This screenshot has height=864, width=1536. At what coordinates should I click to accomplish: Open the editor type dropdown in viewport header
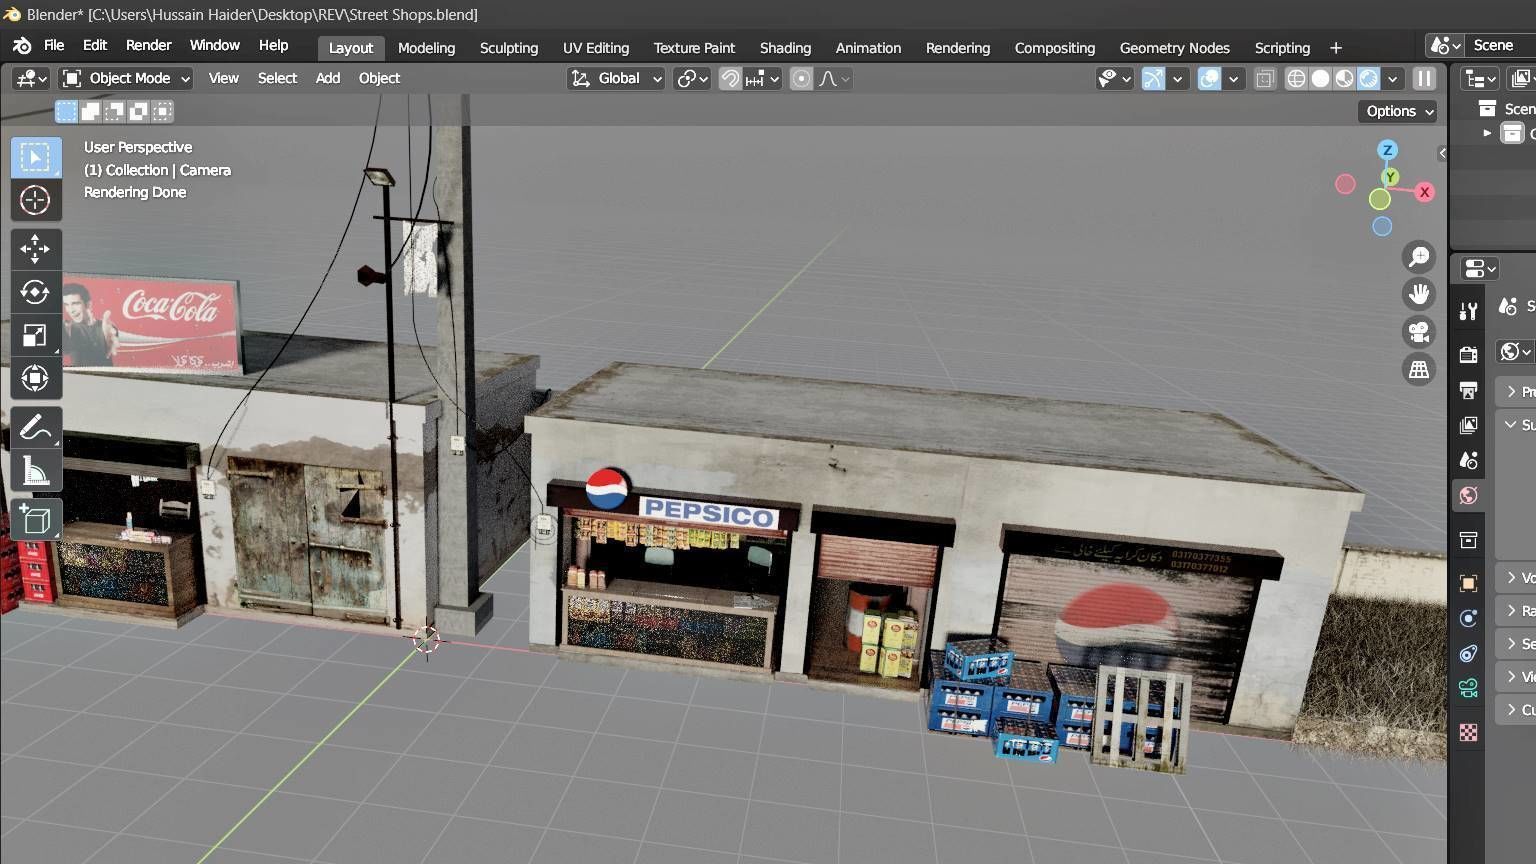(30, 78)
